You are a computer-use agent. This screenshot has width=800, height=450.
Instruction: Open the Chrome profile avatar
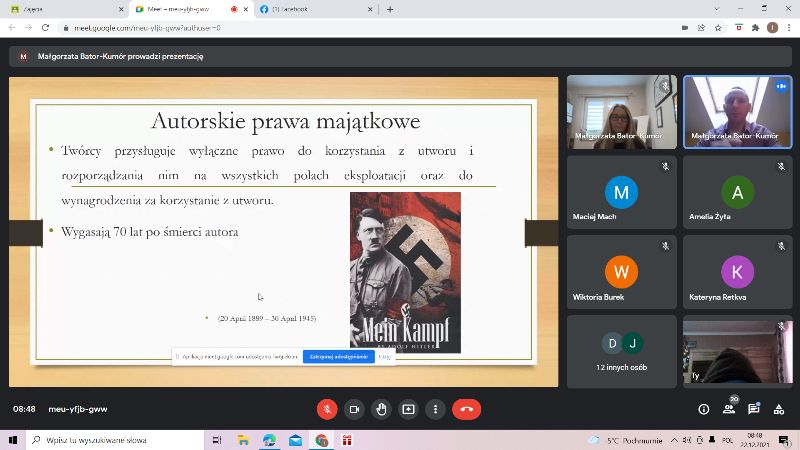[x=772, y=28]
